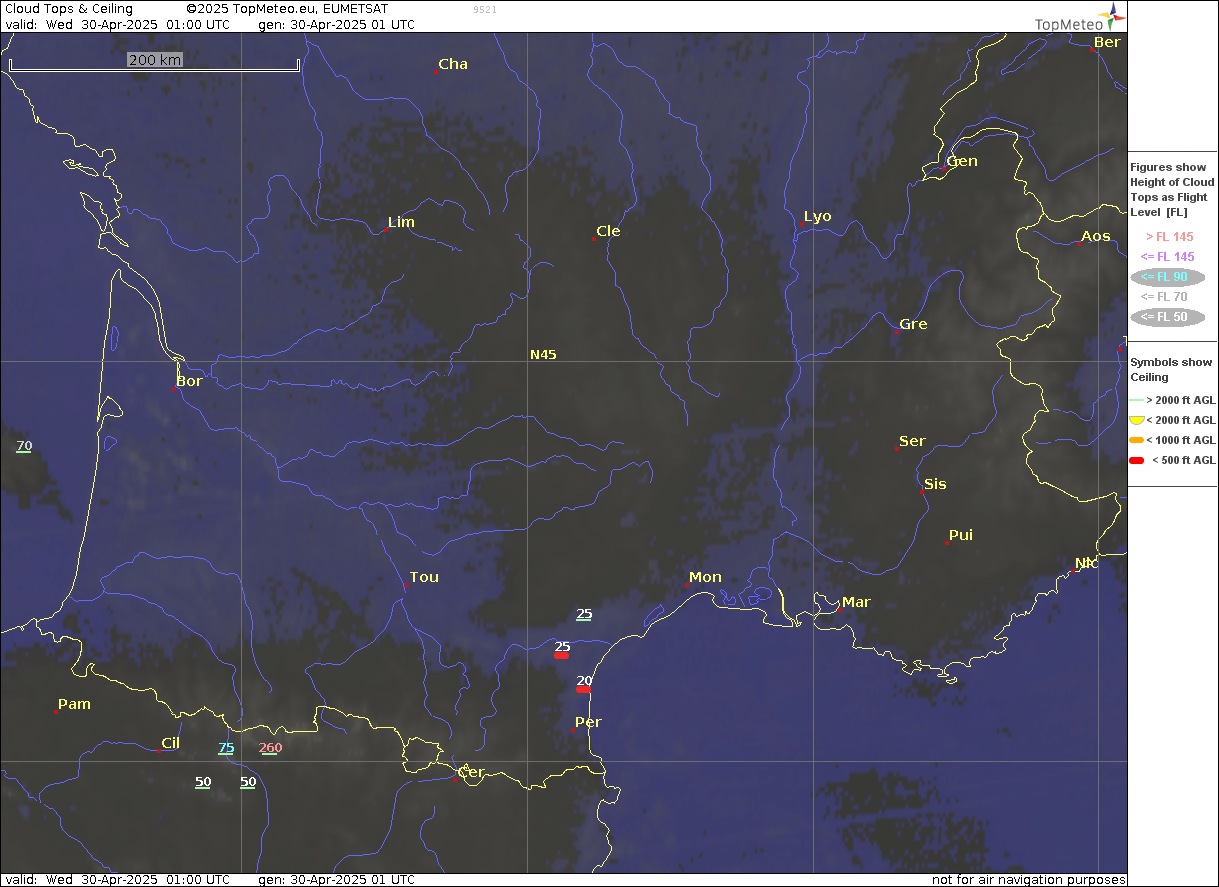Click the cyan 75 cloud-top figure
Viewport: 1219px width, 887px height.
pyautogui.click(x=226, y=748)
